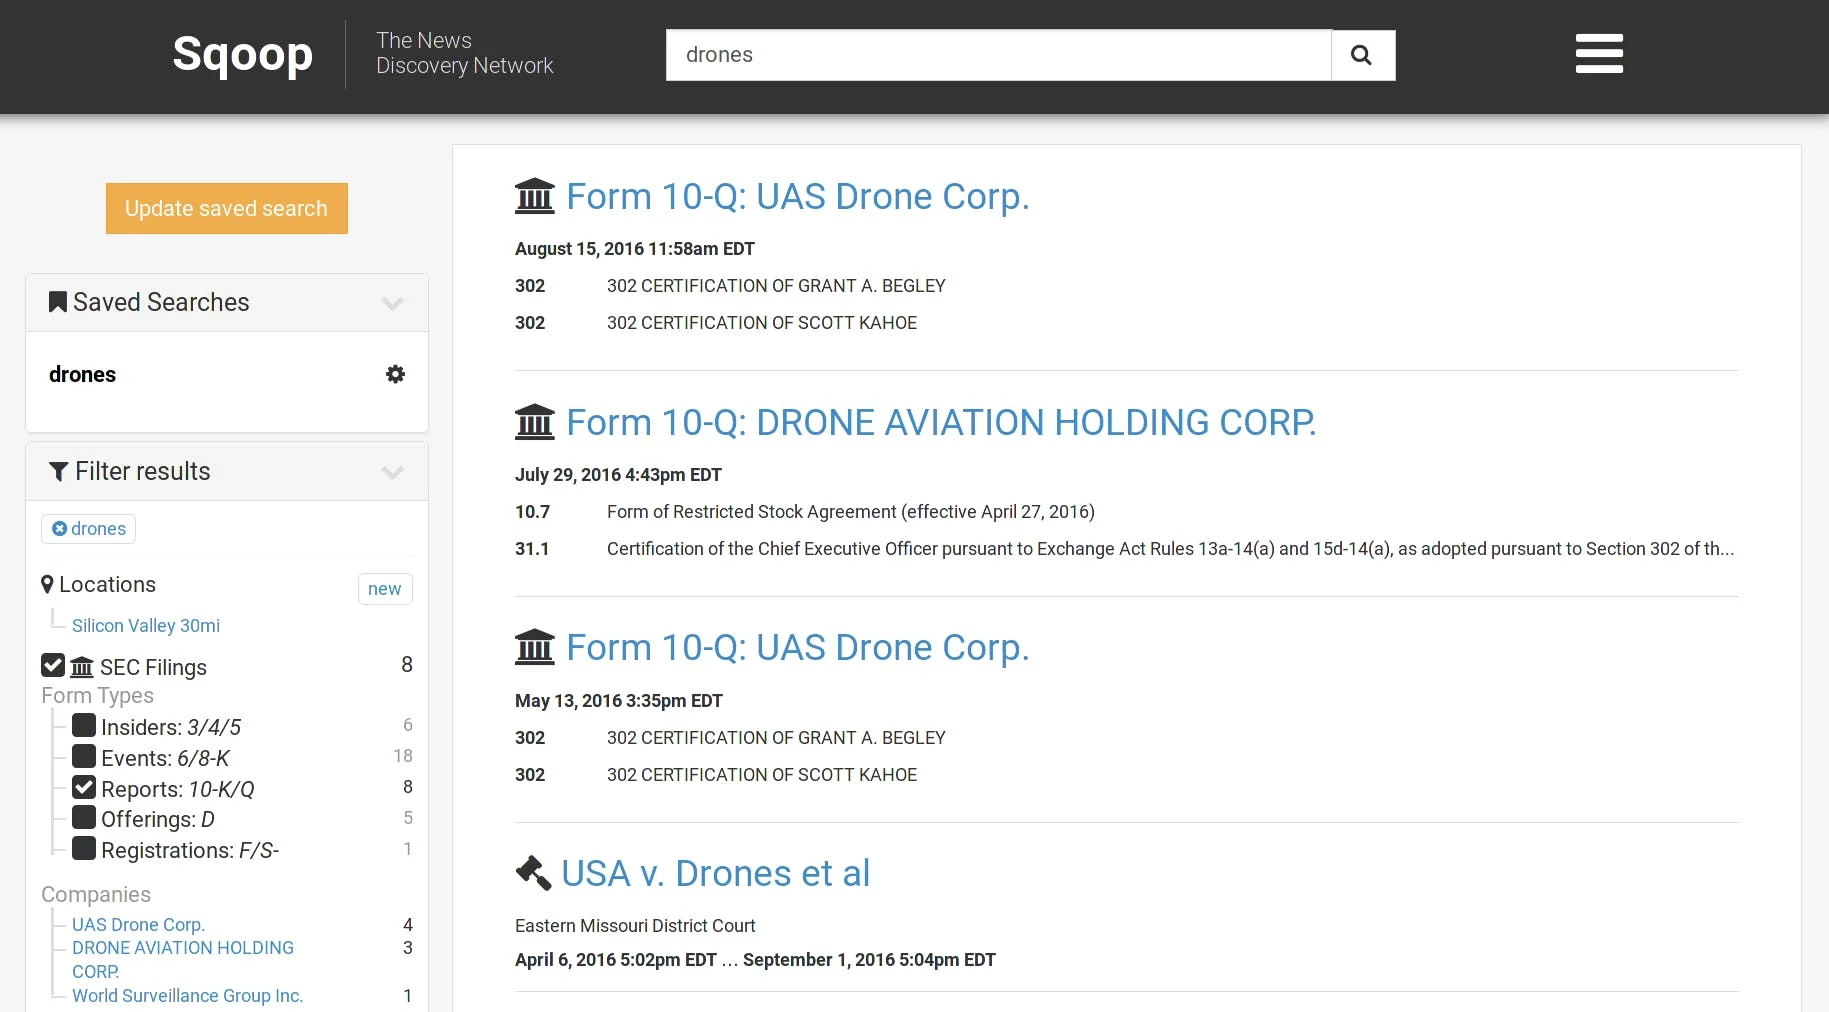Screen dimensions: 1829x1012
Task: Filter by Silicon Valley 30mi location
Action: coord(146,626)
